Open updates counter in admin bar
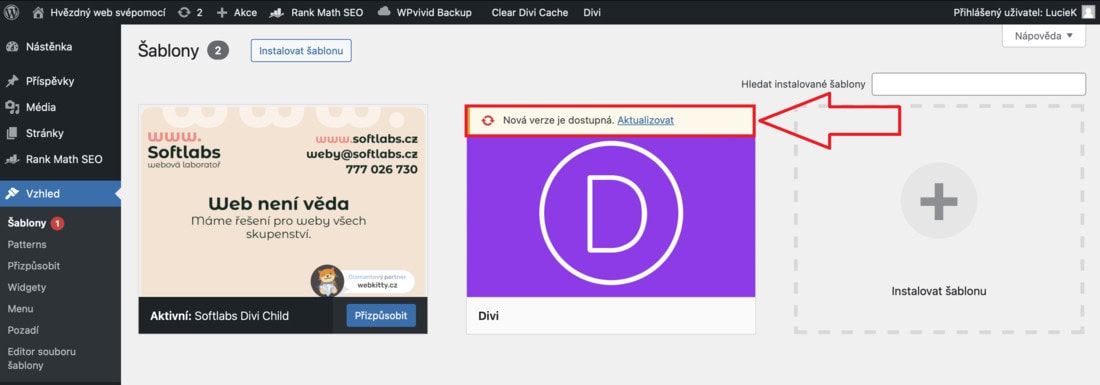The height and width of the screenshot is (385, 1100). coord(190,13)
